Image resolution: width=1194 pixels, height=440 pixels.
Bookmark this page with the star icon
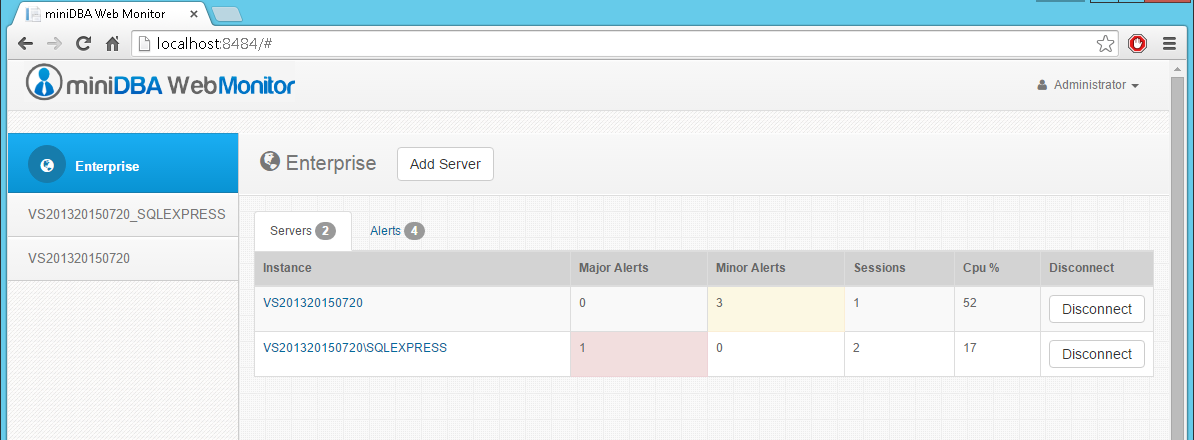tap(1105, 44)
